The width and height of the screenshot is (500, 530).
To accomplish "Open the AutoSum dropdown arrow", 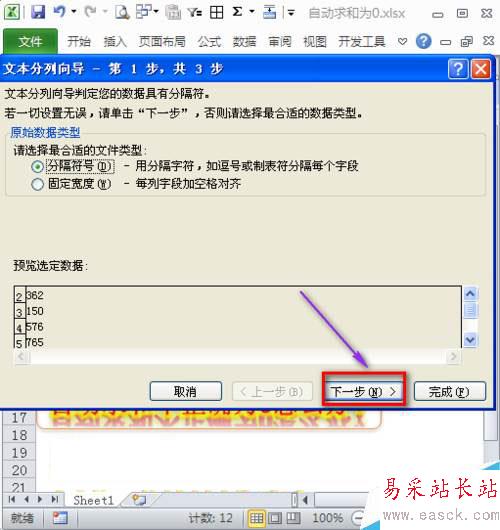I will tap(252, 12).
